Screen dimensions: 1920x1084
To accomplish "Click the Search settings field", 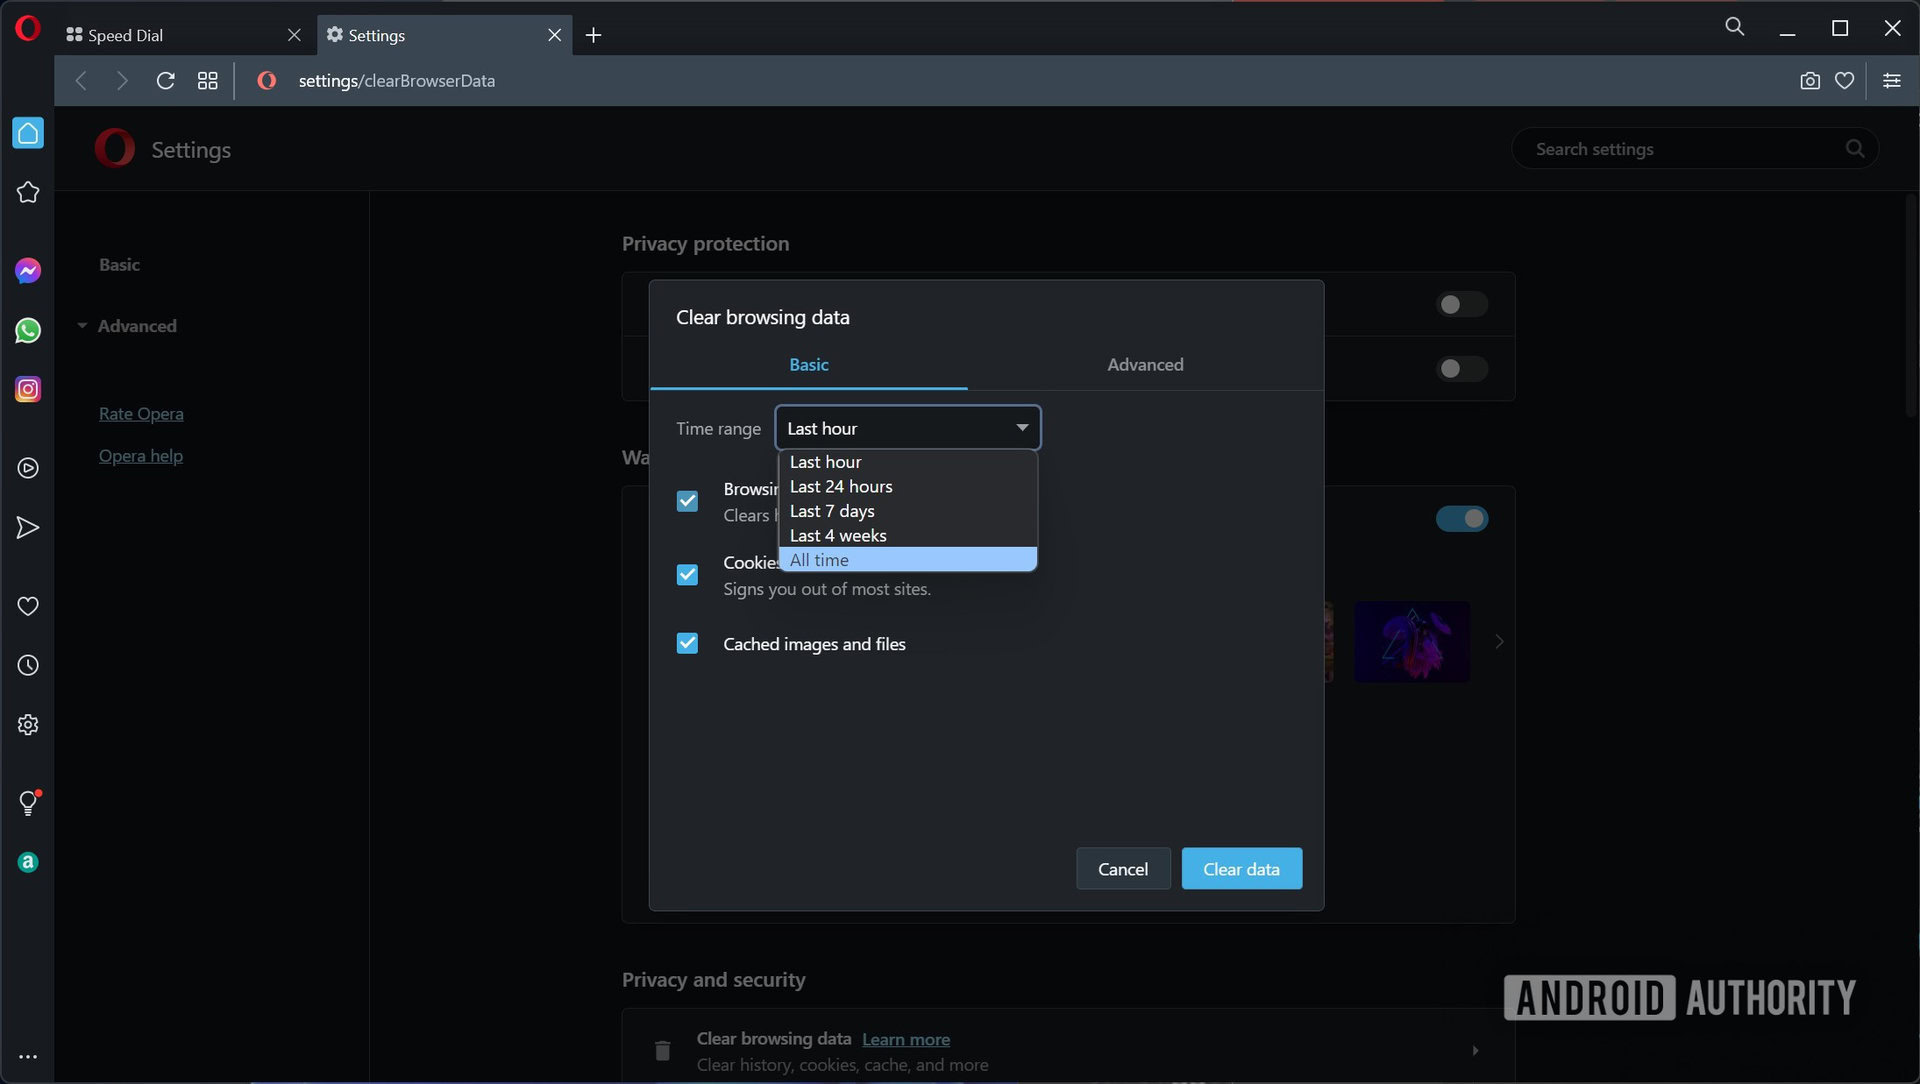I will tap(1695, 149).
